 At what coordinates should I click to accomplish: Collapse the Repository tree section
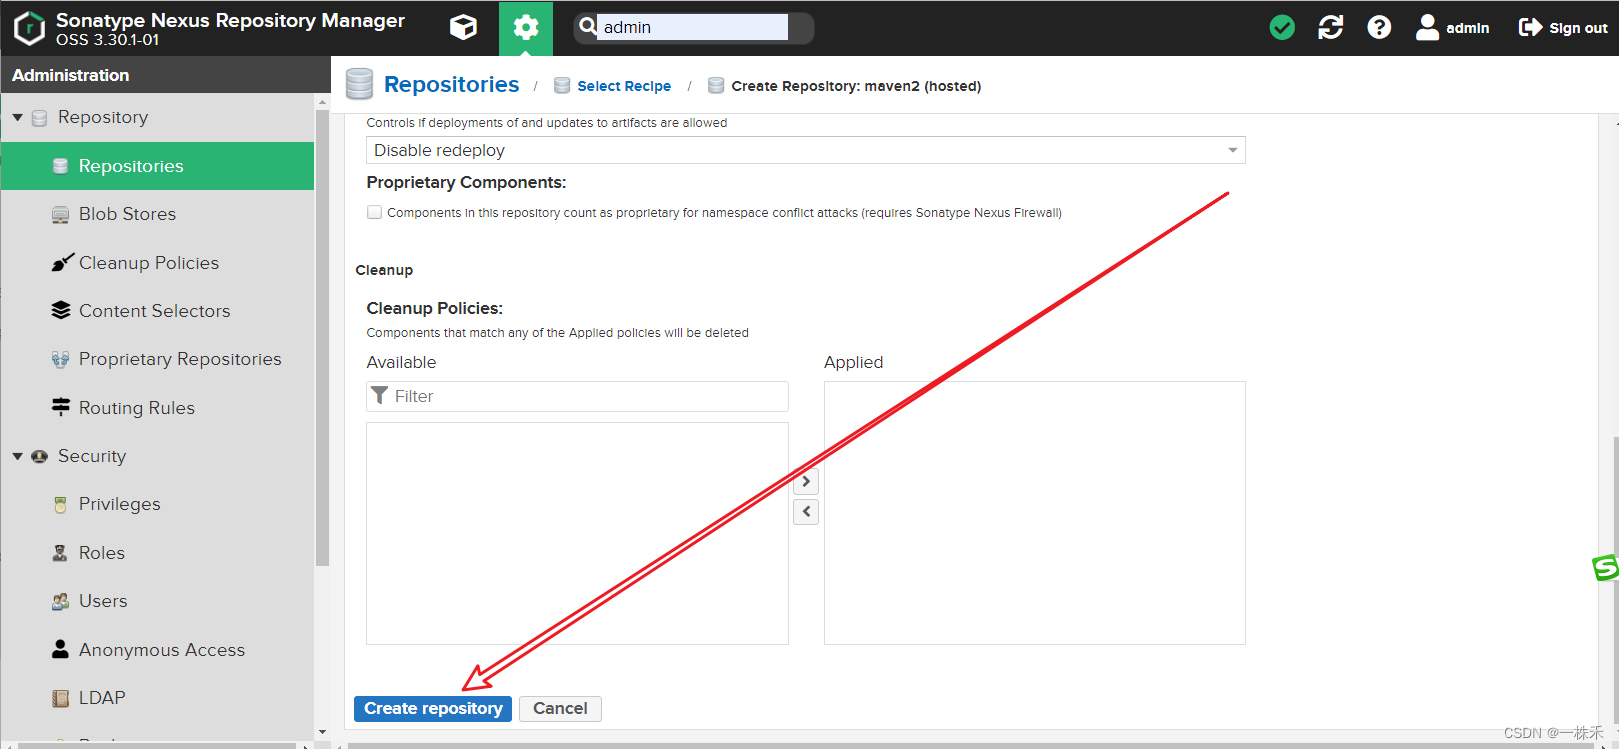pyautogui.click(x=18, y=117)
